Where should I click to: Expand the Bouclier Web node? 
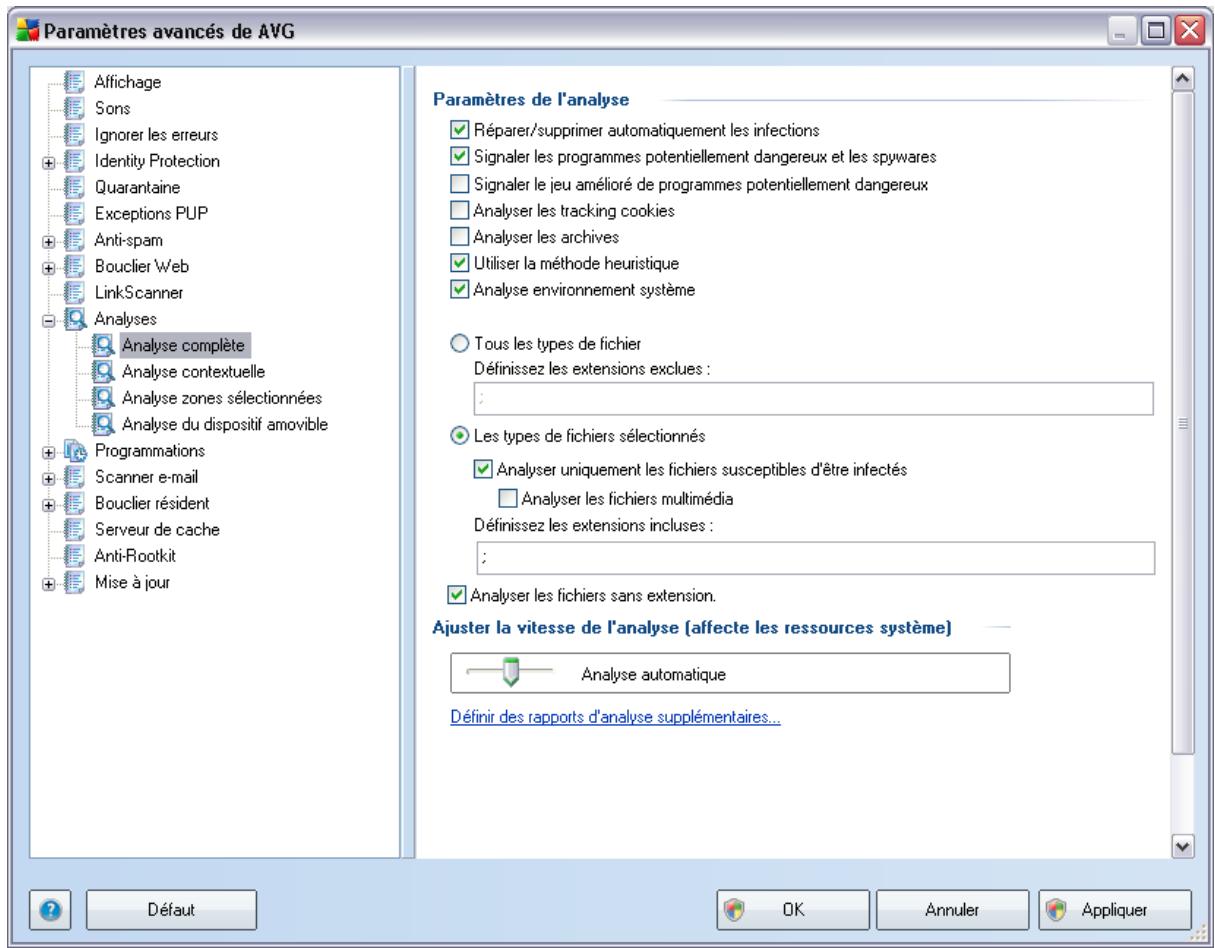49,266
